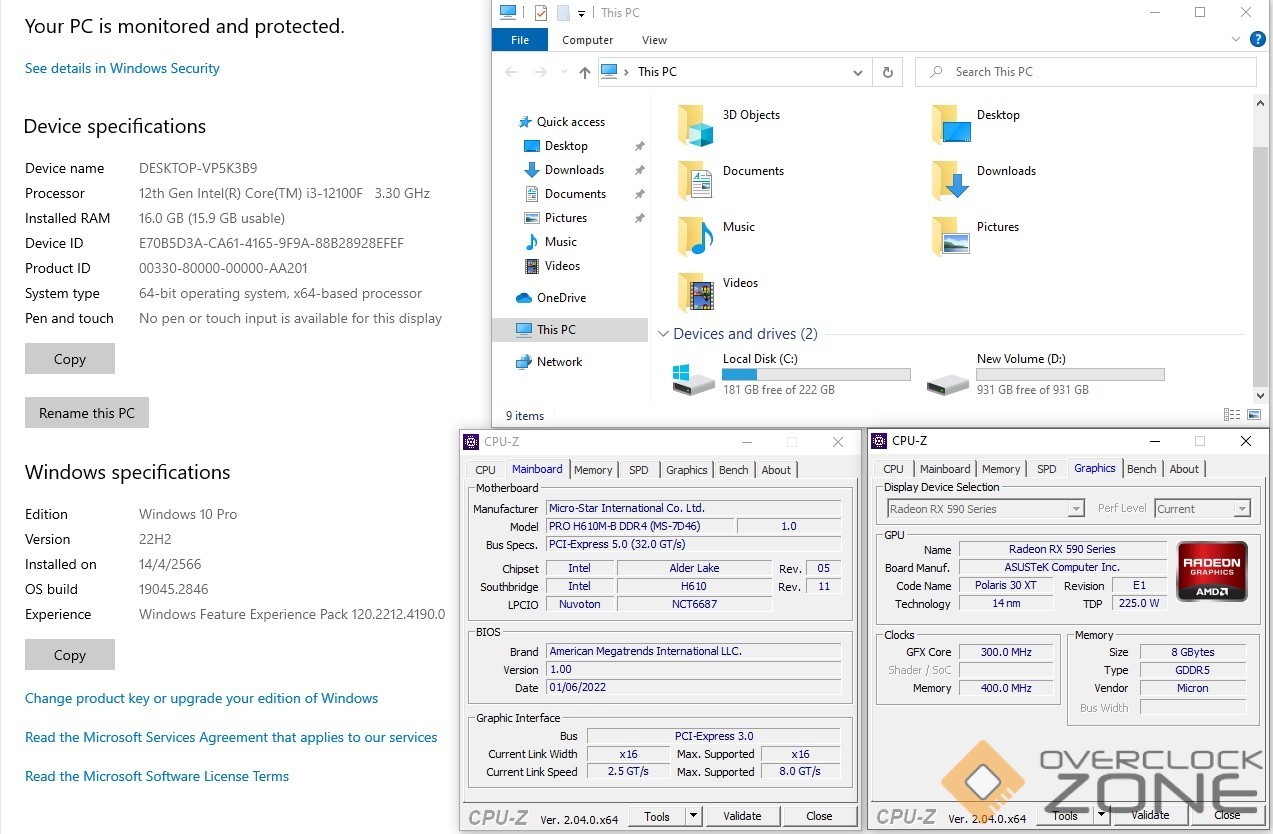
Task: Click the Rename this PC button
Action: point(86,413)
